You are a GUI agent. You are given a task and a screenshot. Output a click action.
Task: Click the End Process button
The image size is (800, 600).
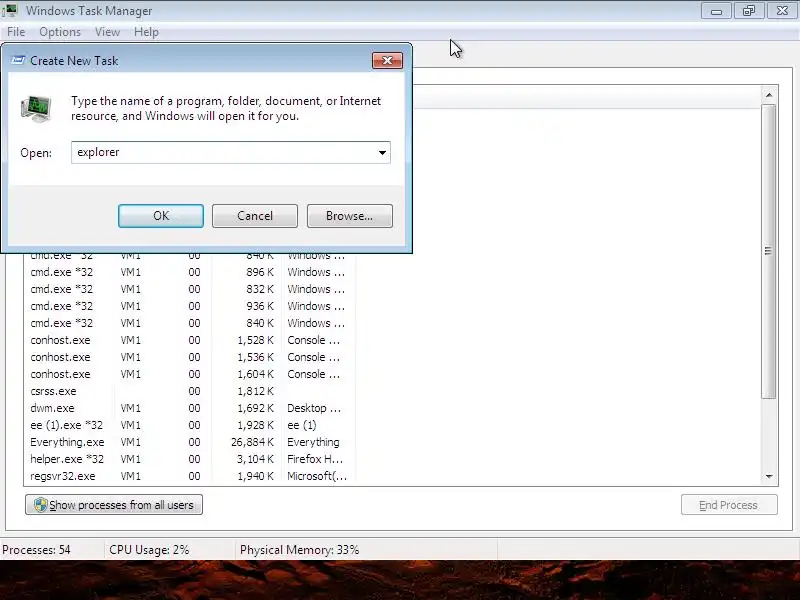pos(729,505)
